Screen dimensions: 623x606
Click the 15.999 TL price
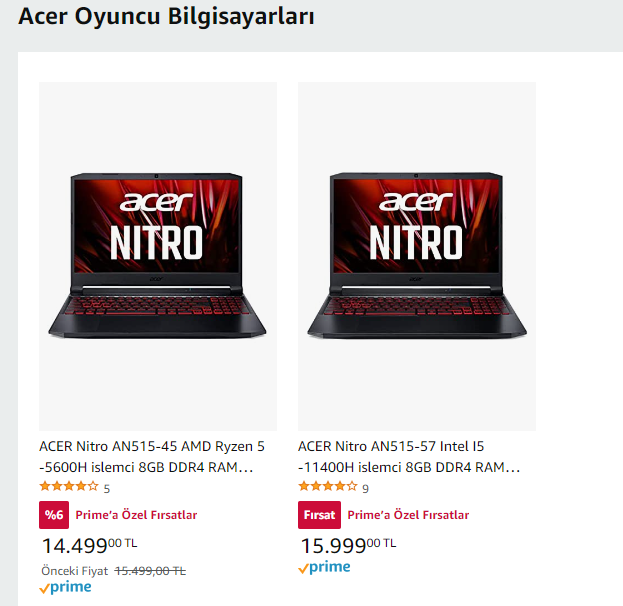[348, 545]
